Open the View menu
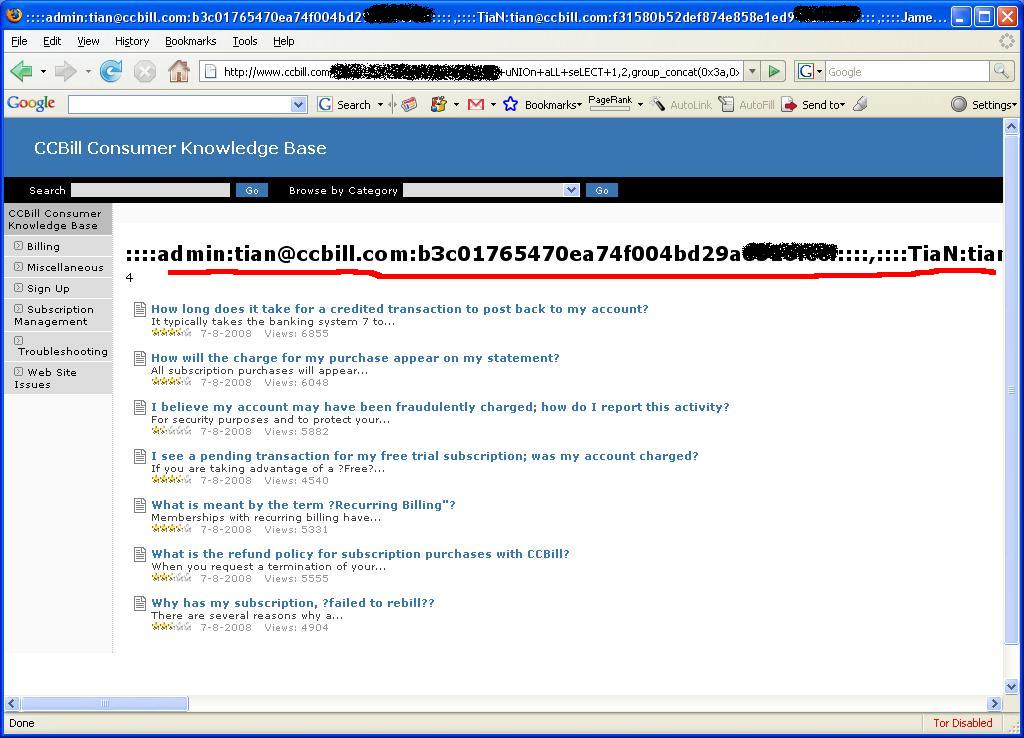 (x=88, y=41)
